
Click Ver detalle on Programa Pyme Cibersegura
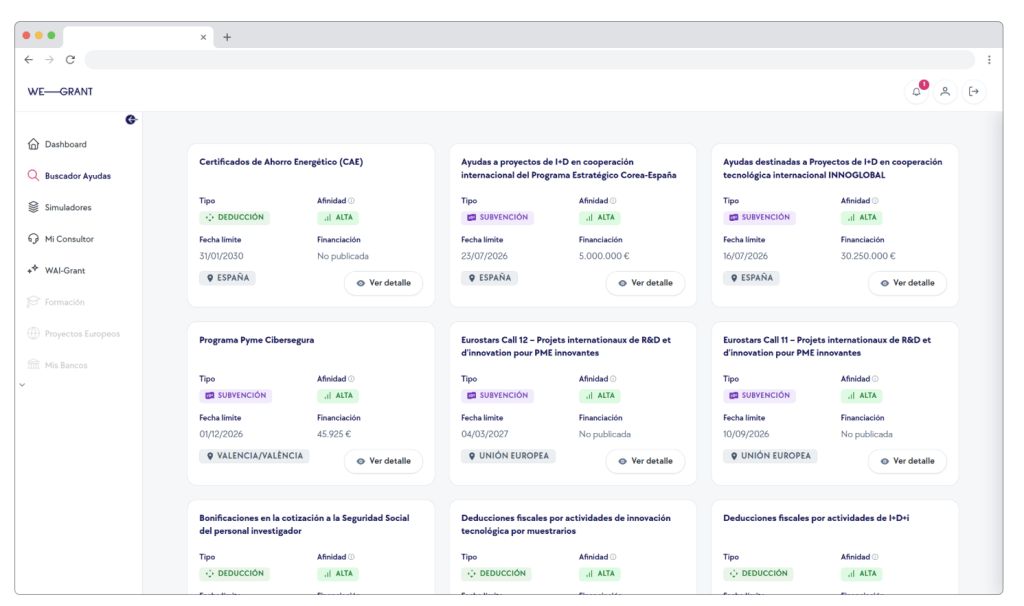(x=383, y=461)
